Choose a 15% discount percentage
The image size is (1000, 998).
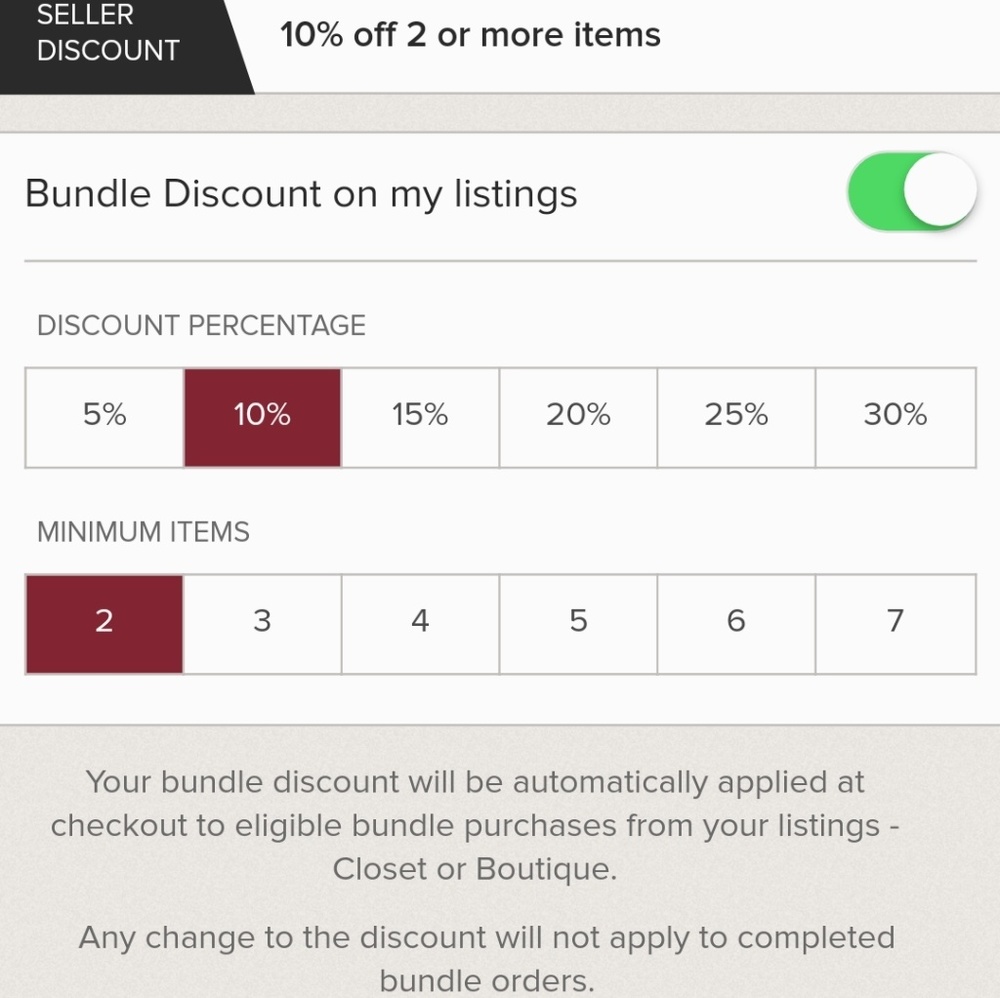[x=420, y=417]
